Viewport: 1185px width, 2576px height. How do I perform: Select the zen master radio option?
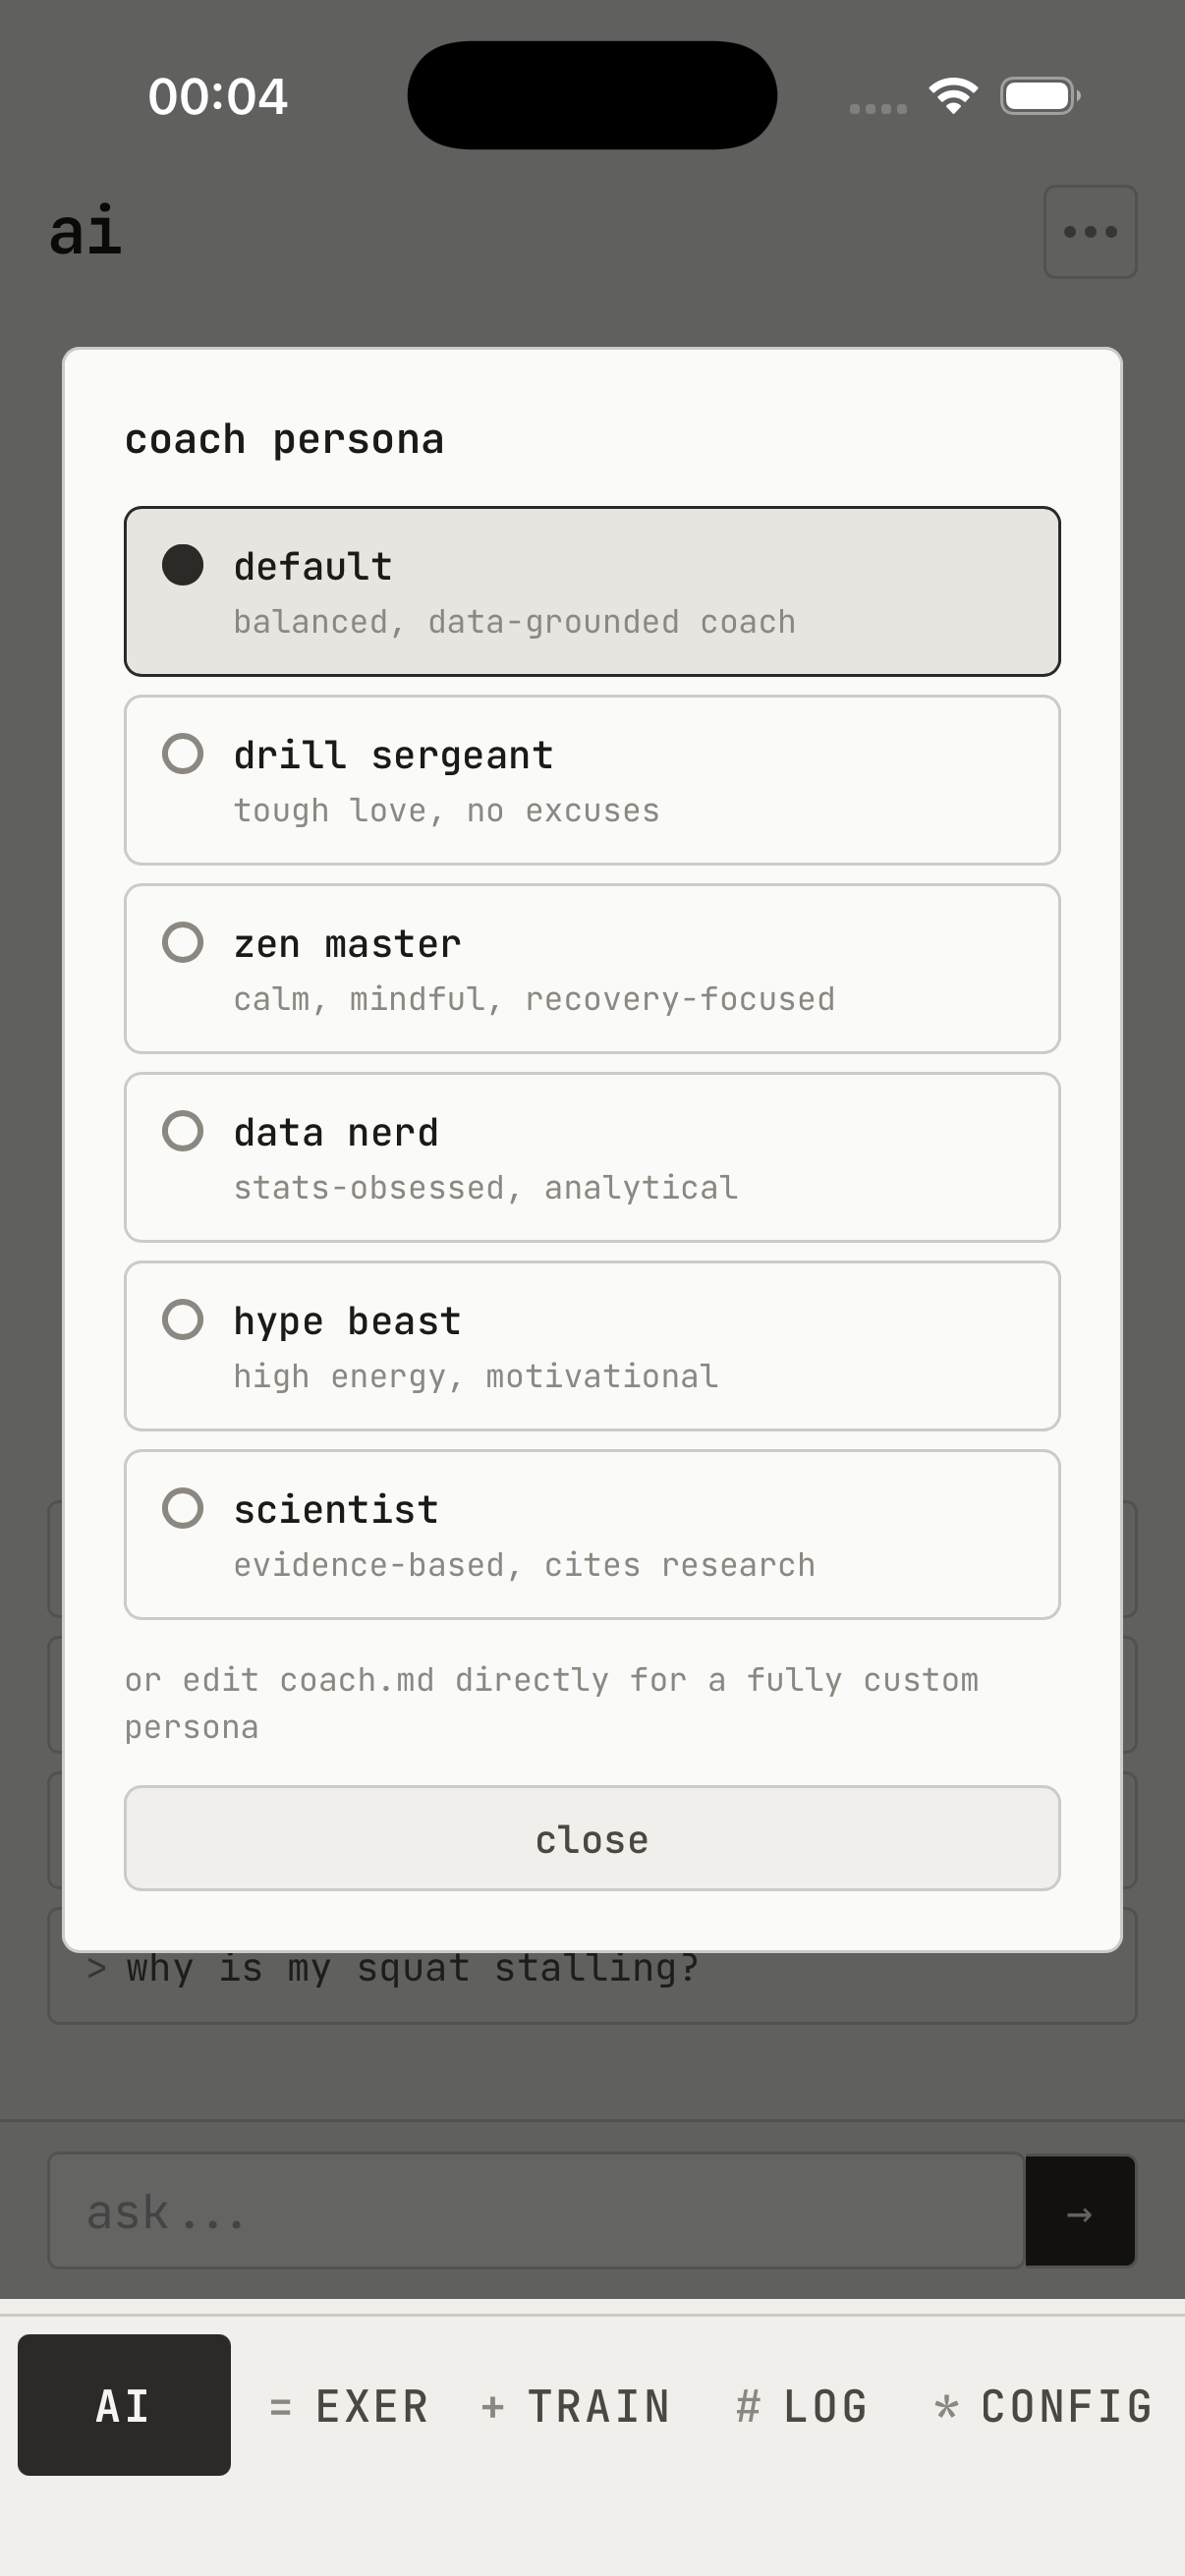[x=183, y=942]
